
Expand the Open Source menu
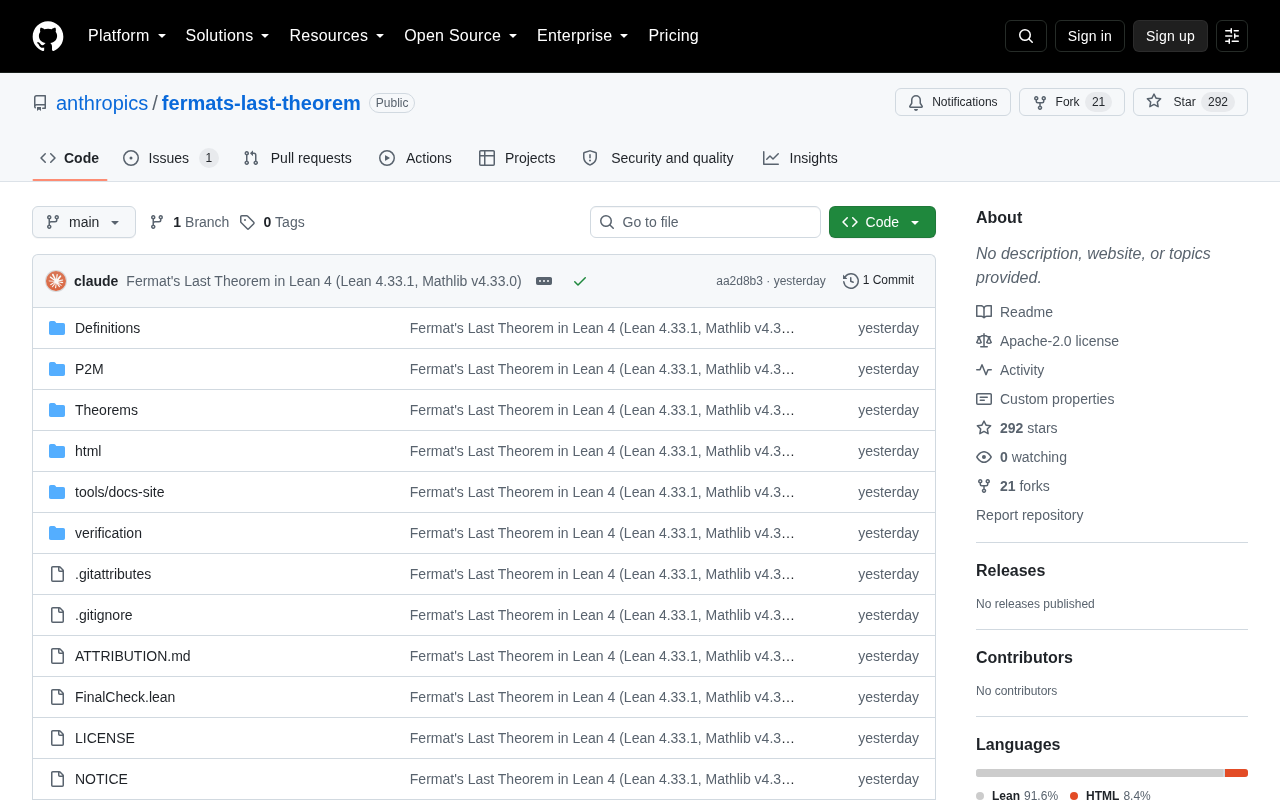click(461, 36)
